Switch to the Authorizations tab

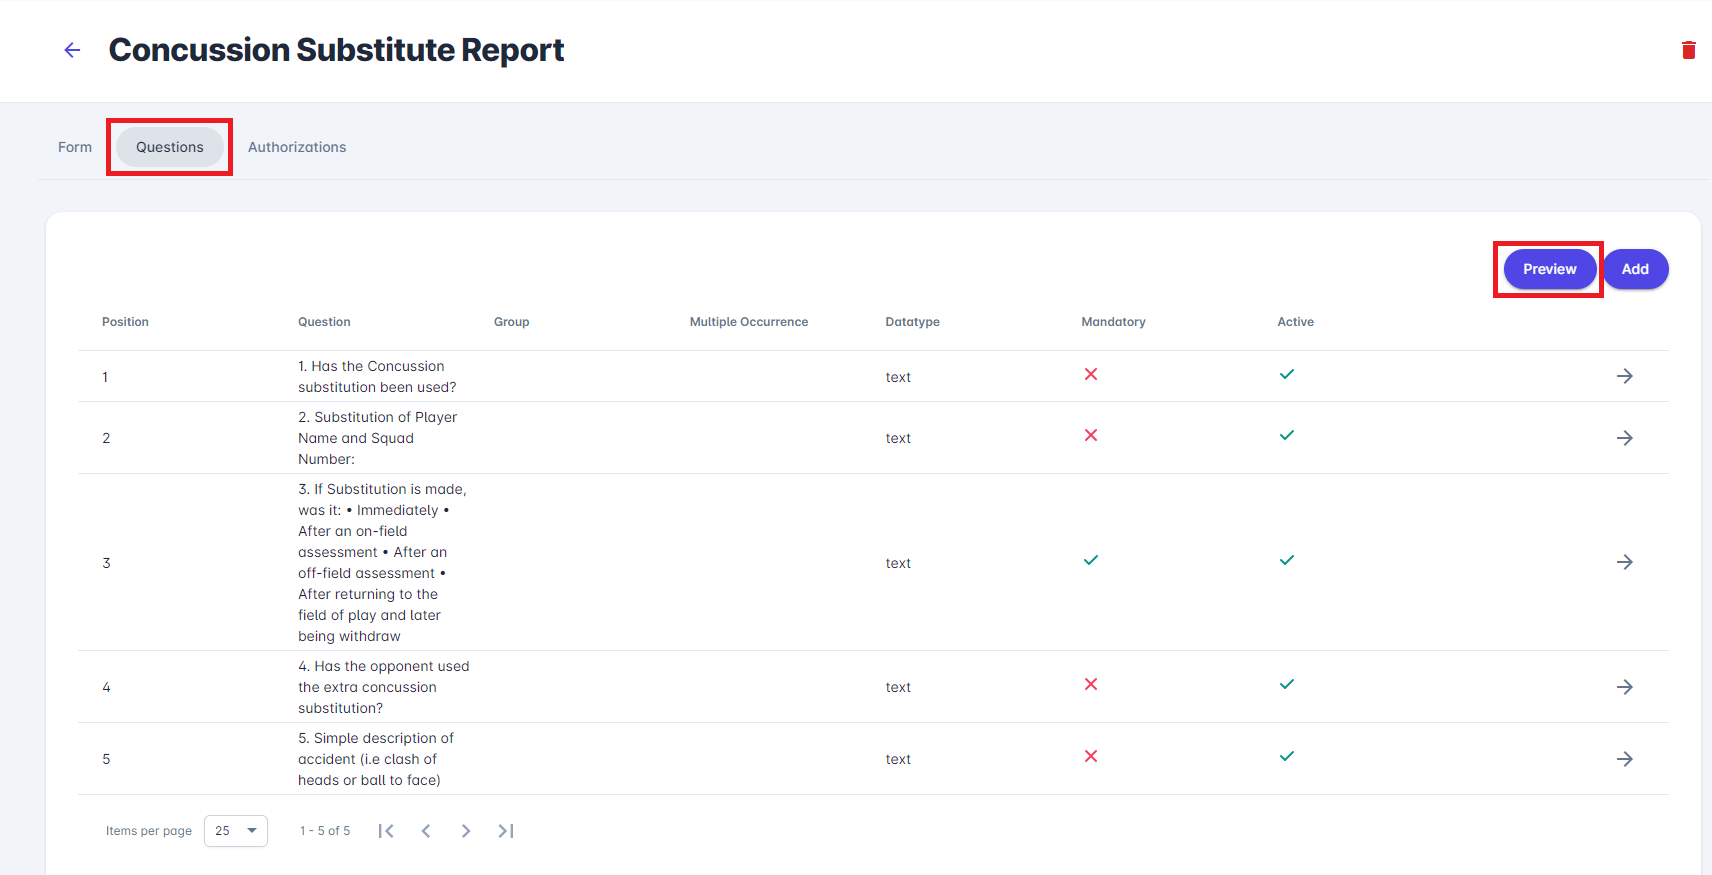(x=297, y=147)
